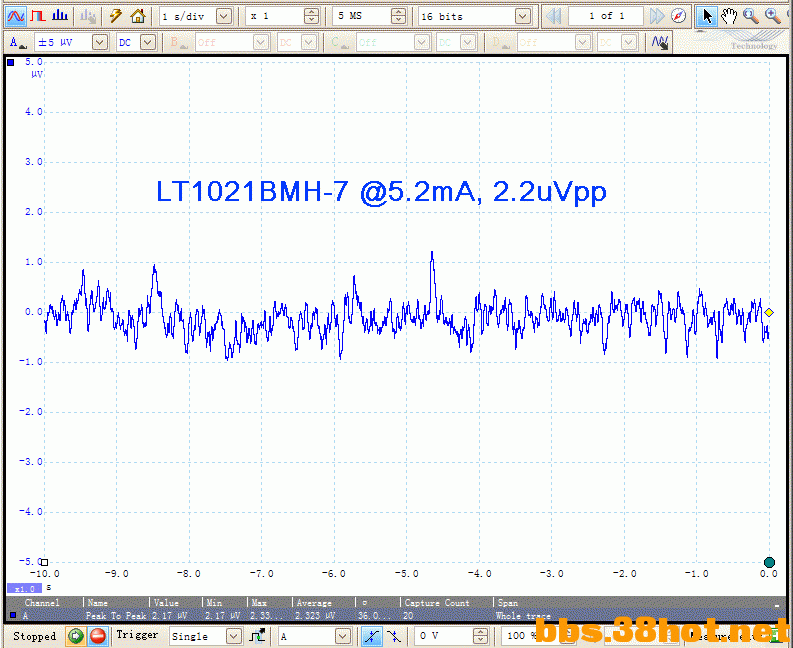Select the zoom-in magnifier tool
793x648 pixels.
[773, 17]
